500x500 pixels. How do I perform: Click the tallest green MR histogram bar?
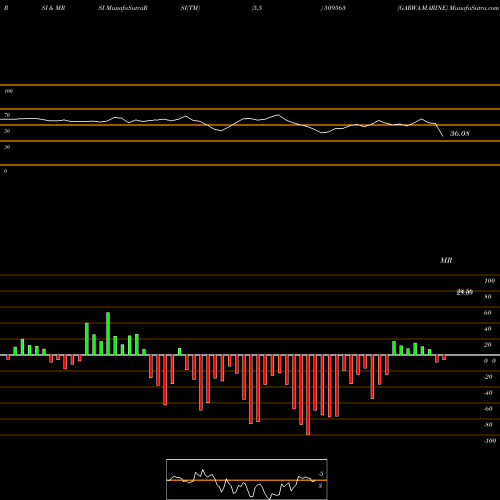[108, 334]
